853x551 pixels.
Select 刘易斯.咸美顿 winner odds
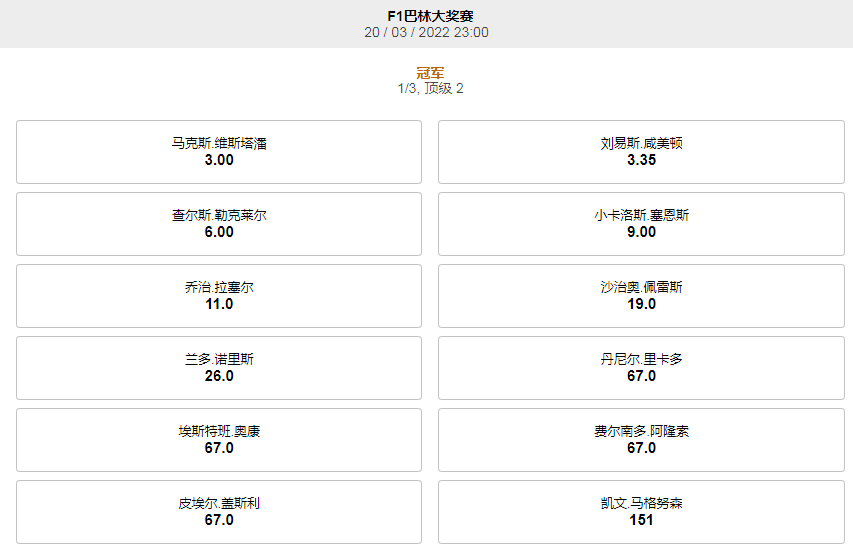click(x=641, y=152)
